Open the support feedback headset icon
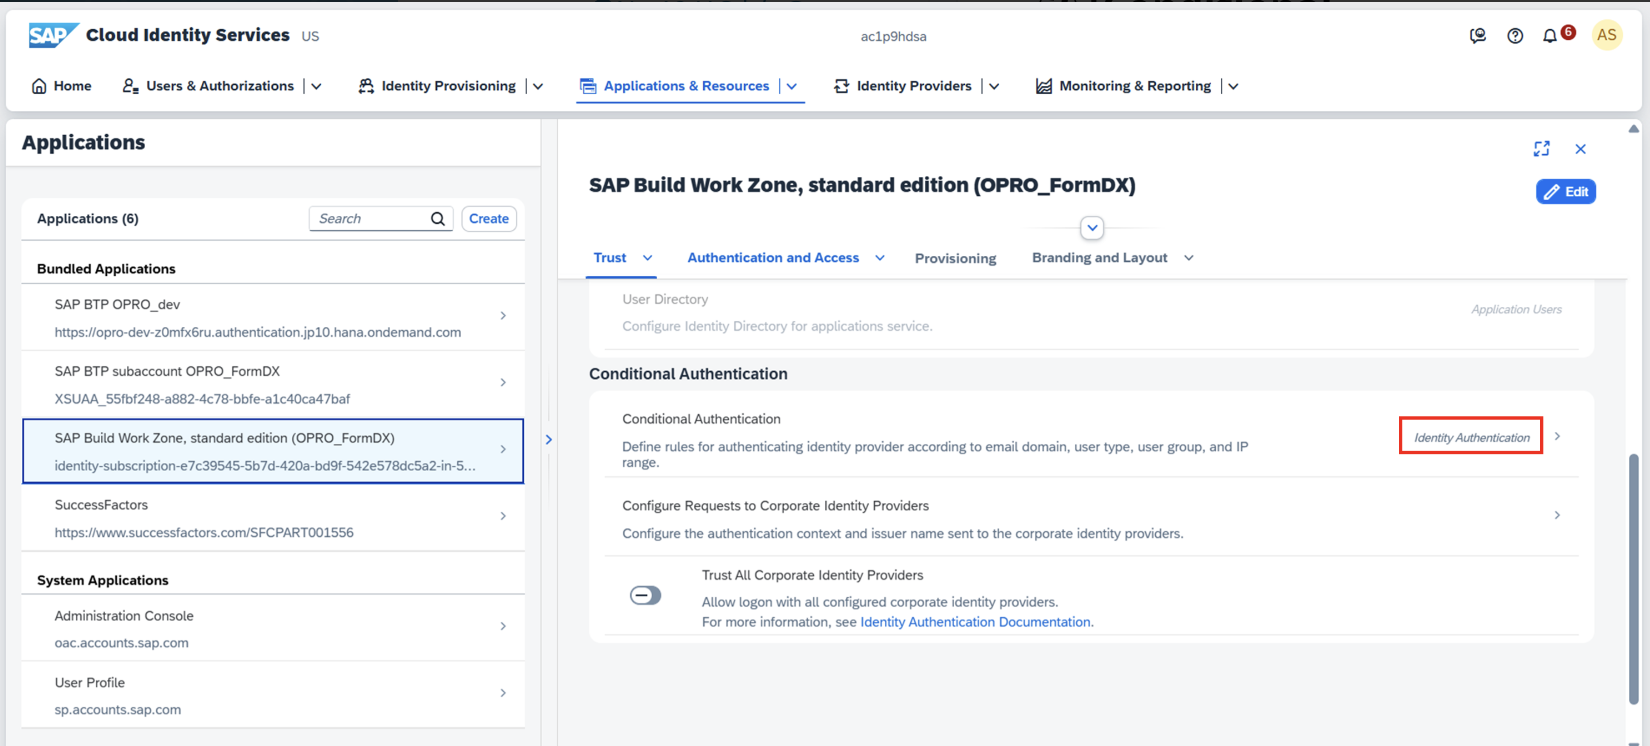This screenshot has width=1650, height=746. (1477, 36)
